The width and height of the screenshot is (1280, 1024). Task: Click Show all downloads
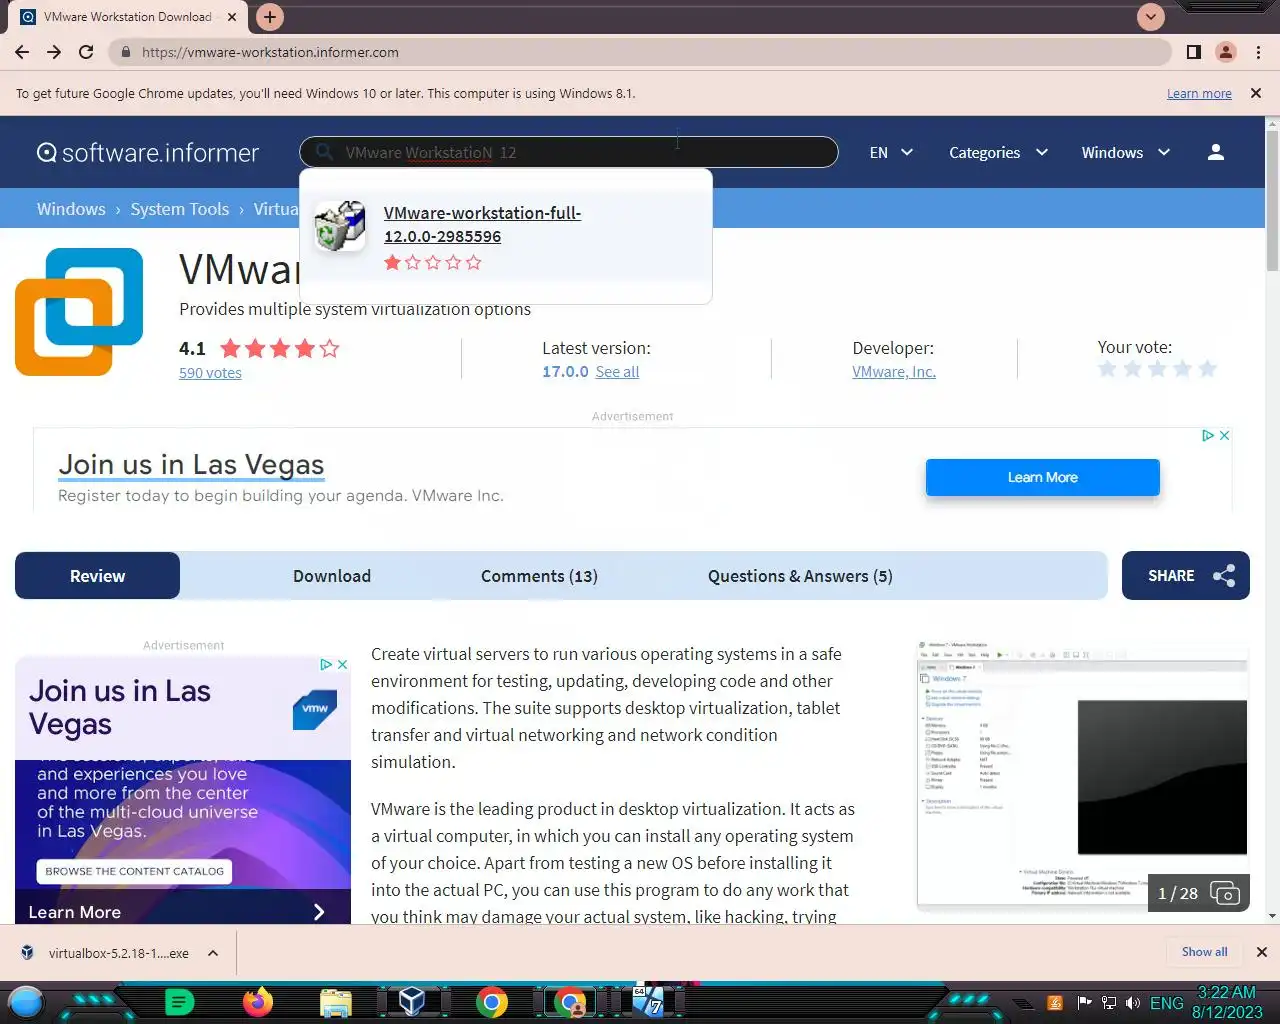pyautogui.click(x=1204, y=952)
